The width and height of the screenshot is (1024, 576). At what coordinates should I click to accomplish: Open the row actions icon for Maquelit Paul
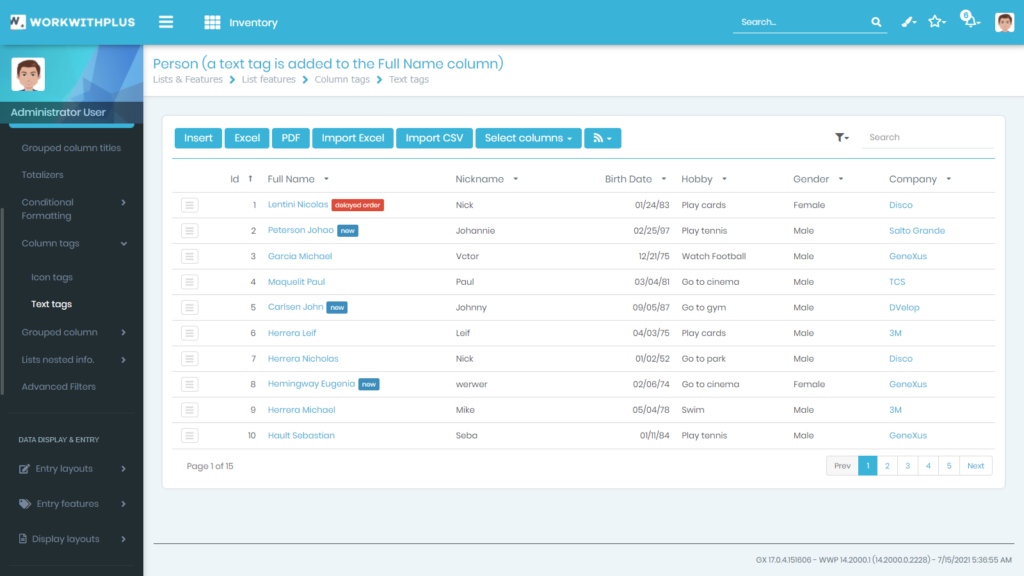[189, 281]
